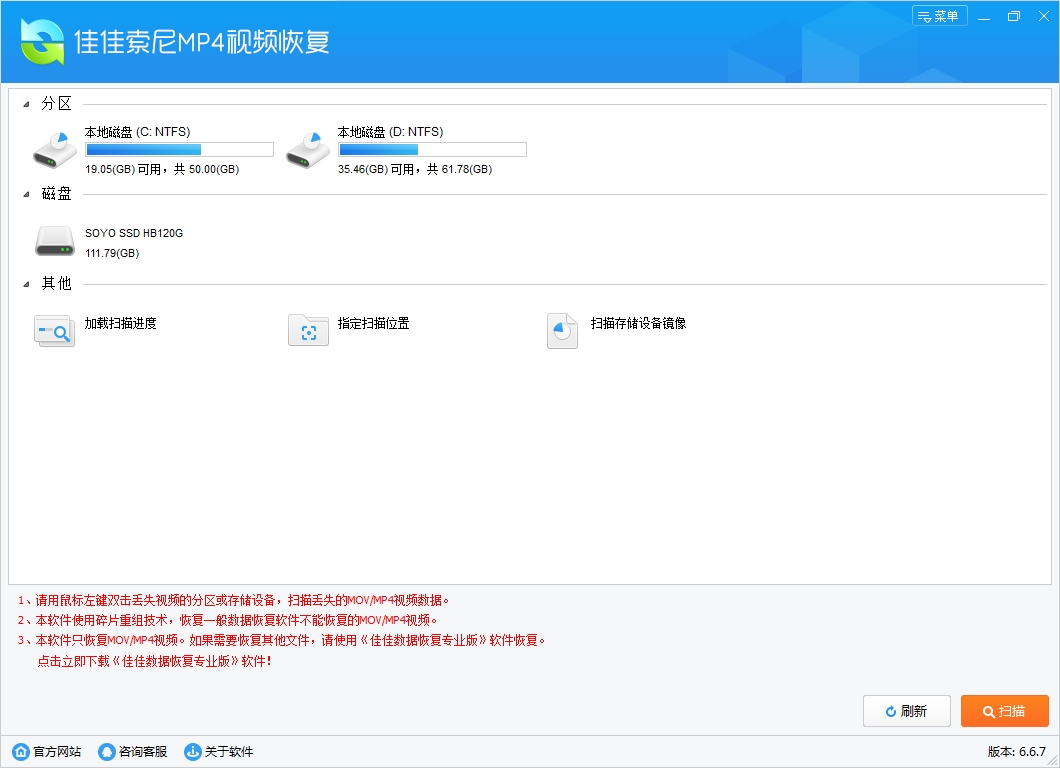Open the 菜单 menu
Viewport: 1060px width, 768px height.
tap(939, 16)
